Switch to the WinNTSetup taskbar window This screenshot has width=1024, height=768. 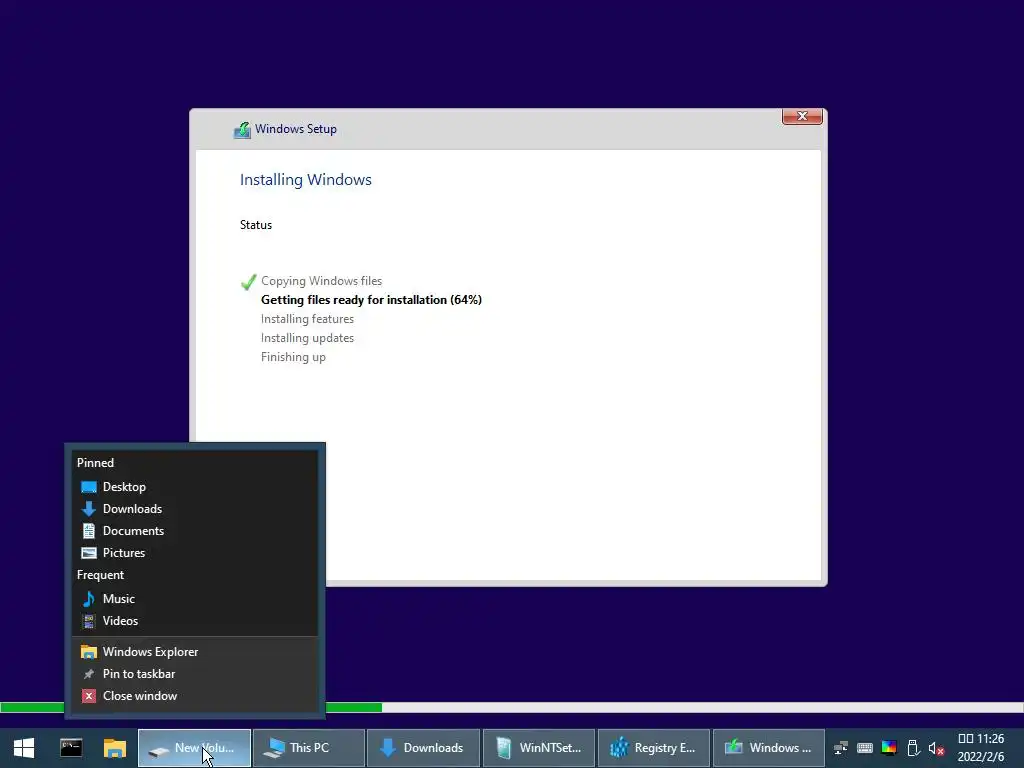[539, 748]
